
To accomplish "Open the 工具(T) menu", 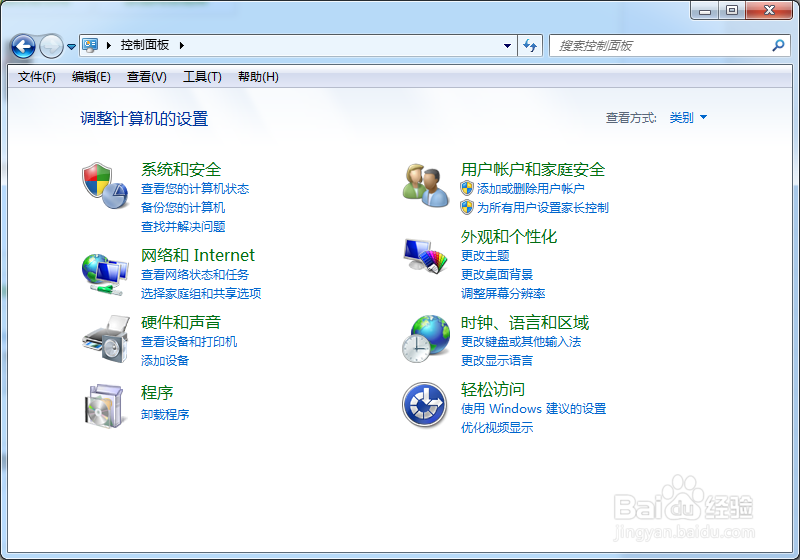I will (202, 77).
